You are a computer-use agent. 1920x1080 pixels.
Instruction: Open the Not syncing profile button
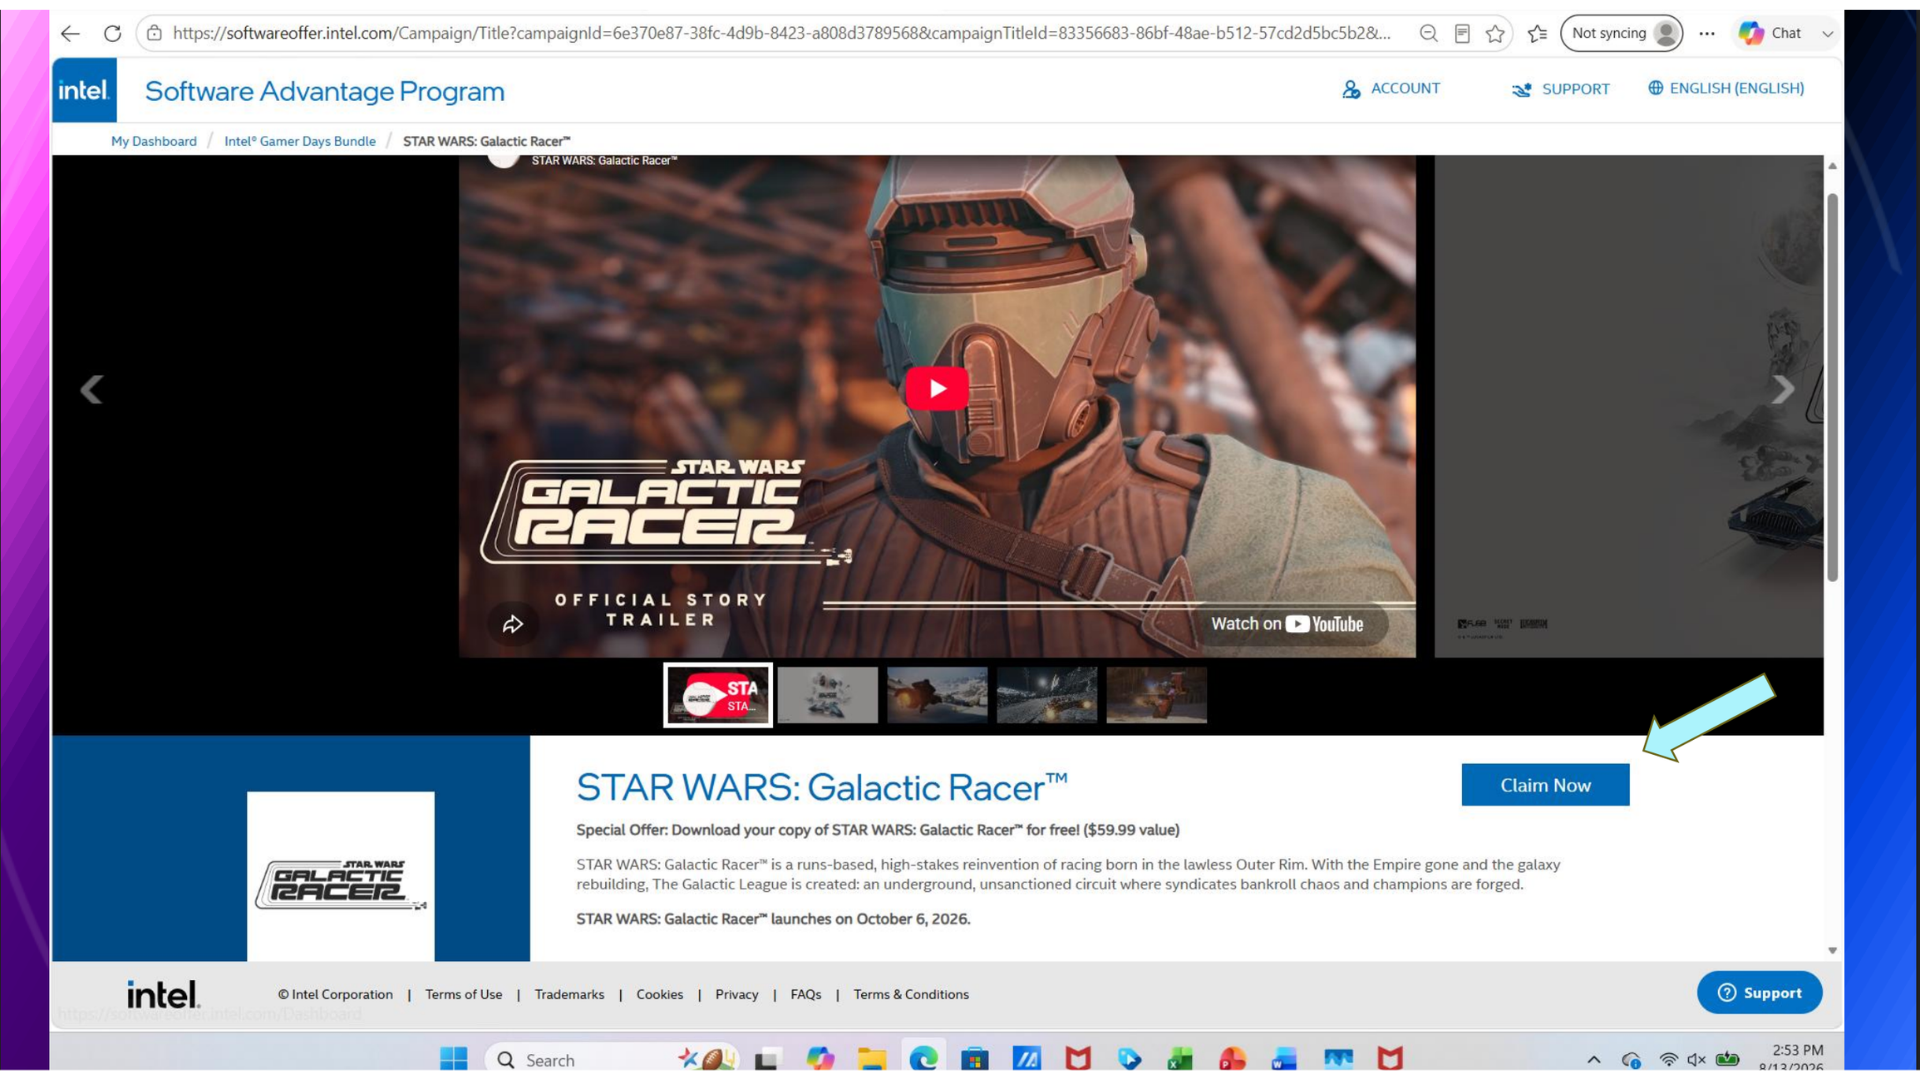[1622, 33]
